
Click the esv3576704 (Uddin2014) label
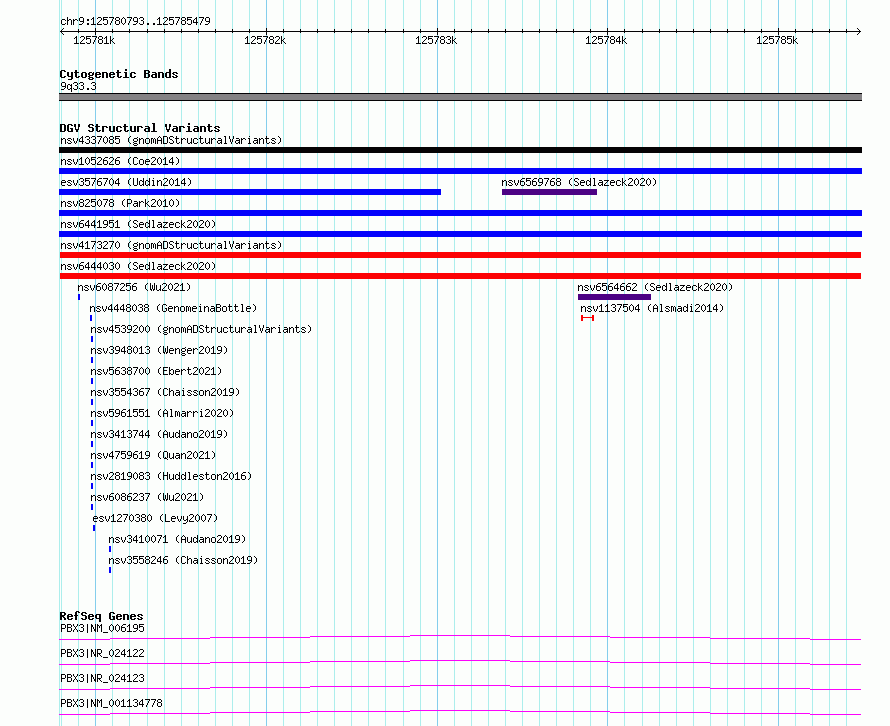pyautogui.click(x=126, y=182)
